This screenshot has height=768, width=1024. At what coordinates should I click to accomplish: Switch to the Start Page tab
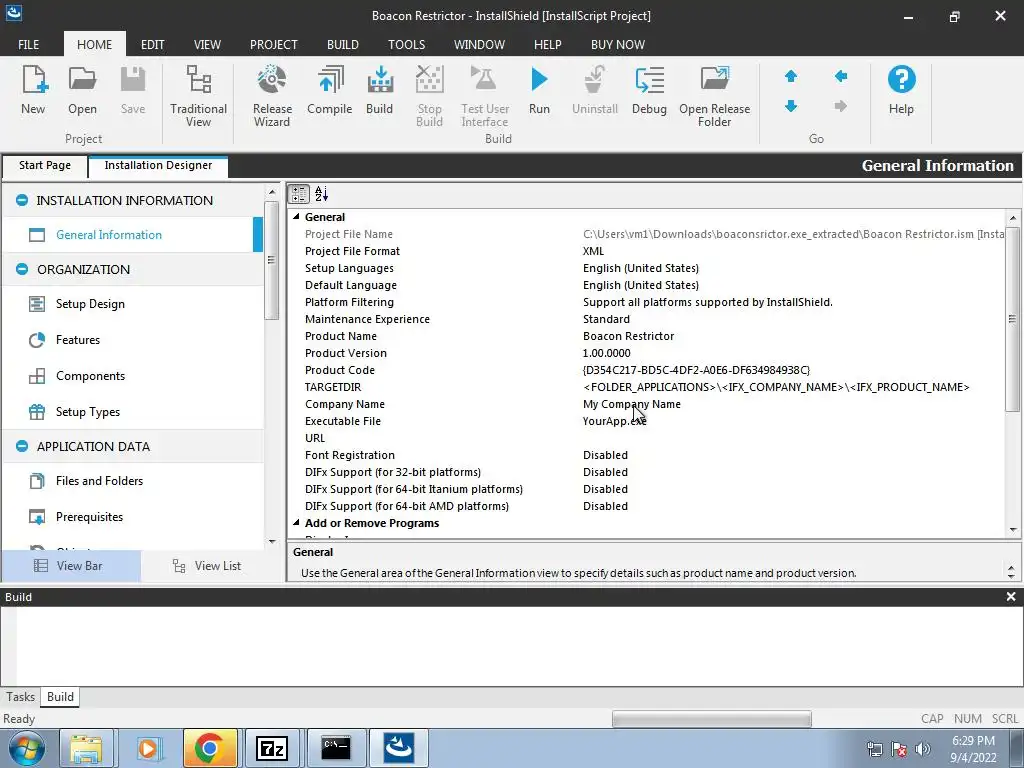45,166
